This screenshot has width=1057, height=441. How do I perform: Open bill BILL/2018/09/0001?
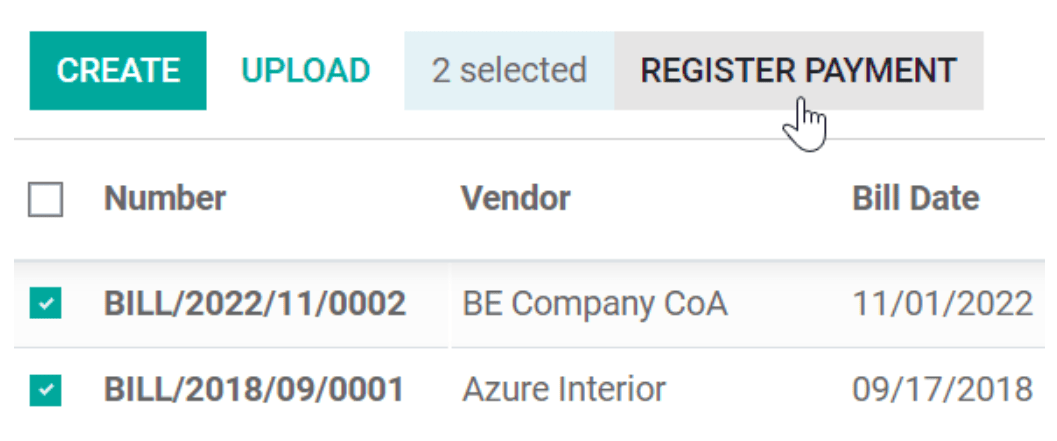254,389
